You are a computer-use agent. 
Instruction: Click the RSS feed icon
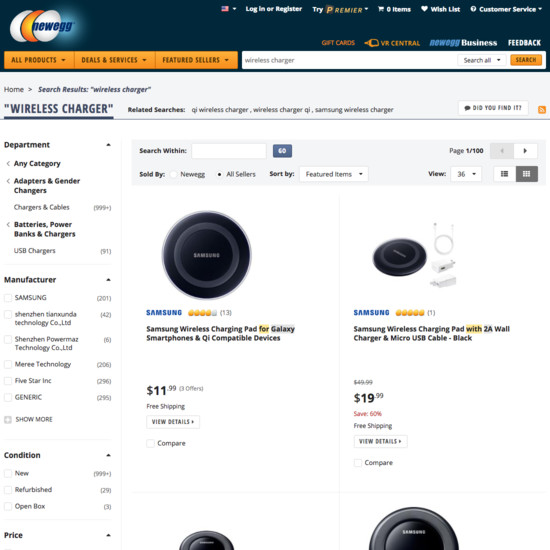[x=542, y=110]
